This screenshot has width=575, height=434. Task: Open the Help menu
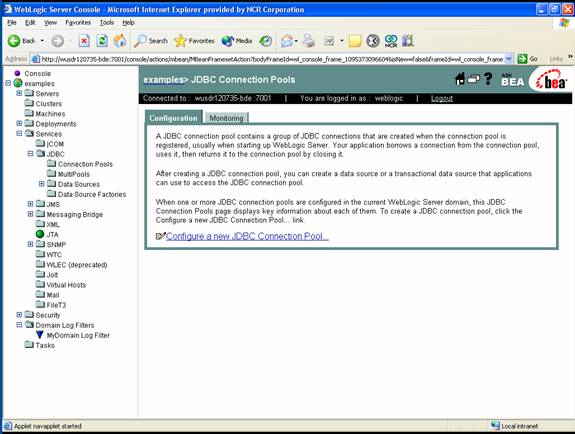point(128,23)
